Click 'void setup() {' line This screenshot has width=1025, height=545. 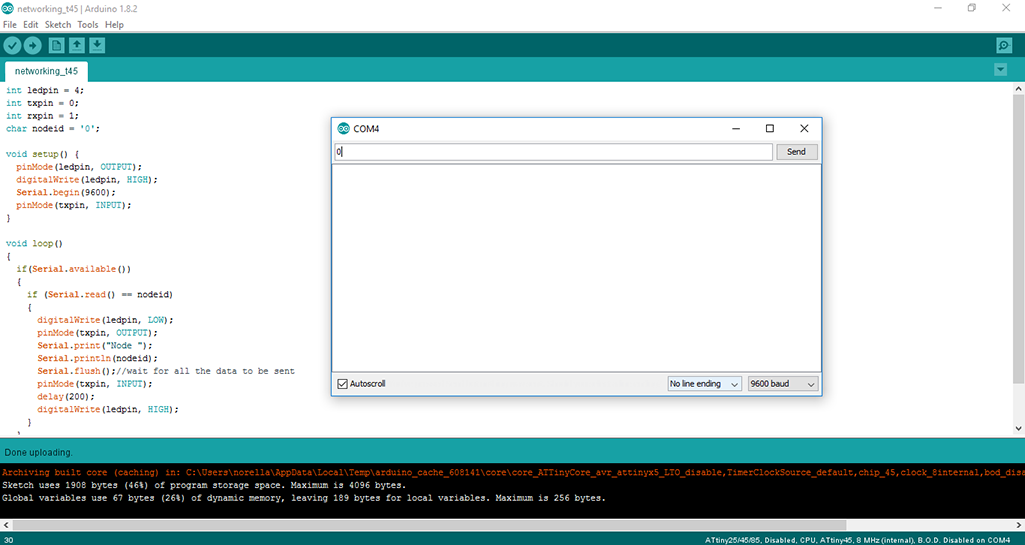[x=42, y=154]
